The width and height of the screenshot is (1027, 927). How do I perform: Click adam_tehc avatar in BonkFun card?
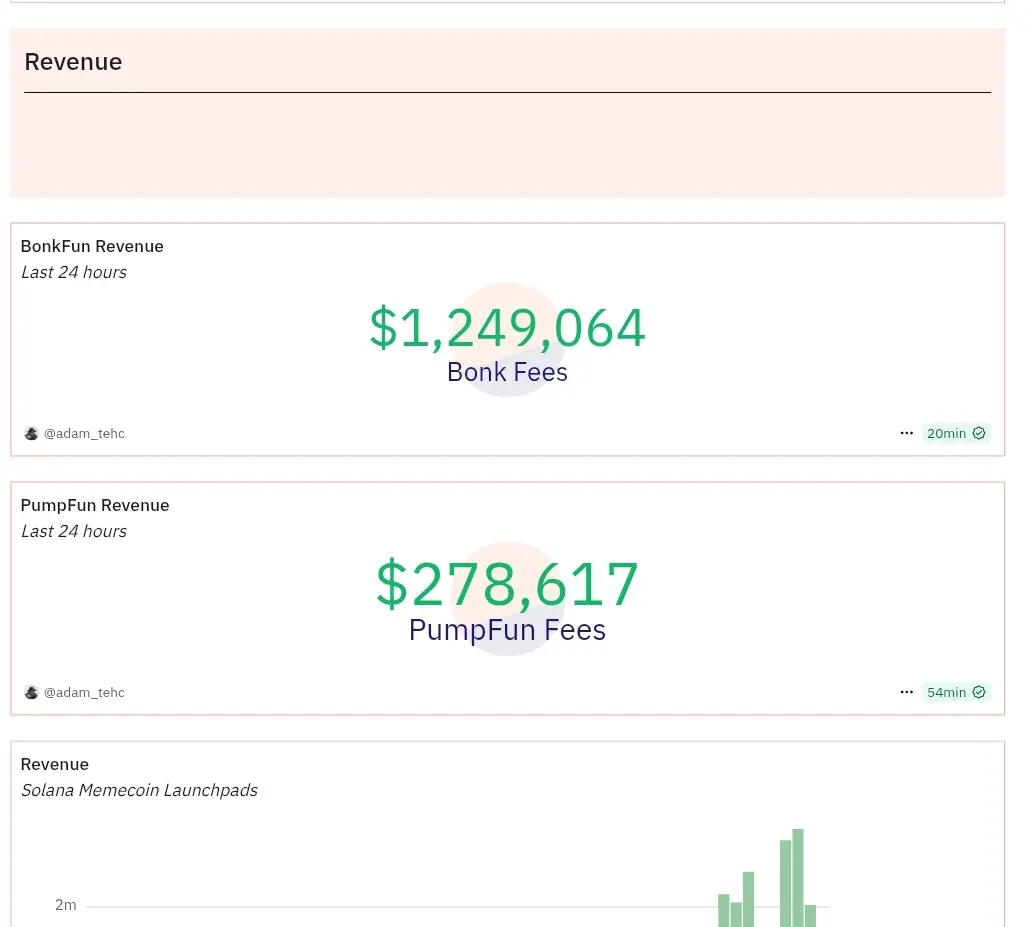click(x=31, y=433)
